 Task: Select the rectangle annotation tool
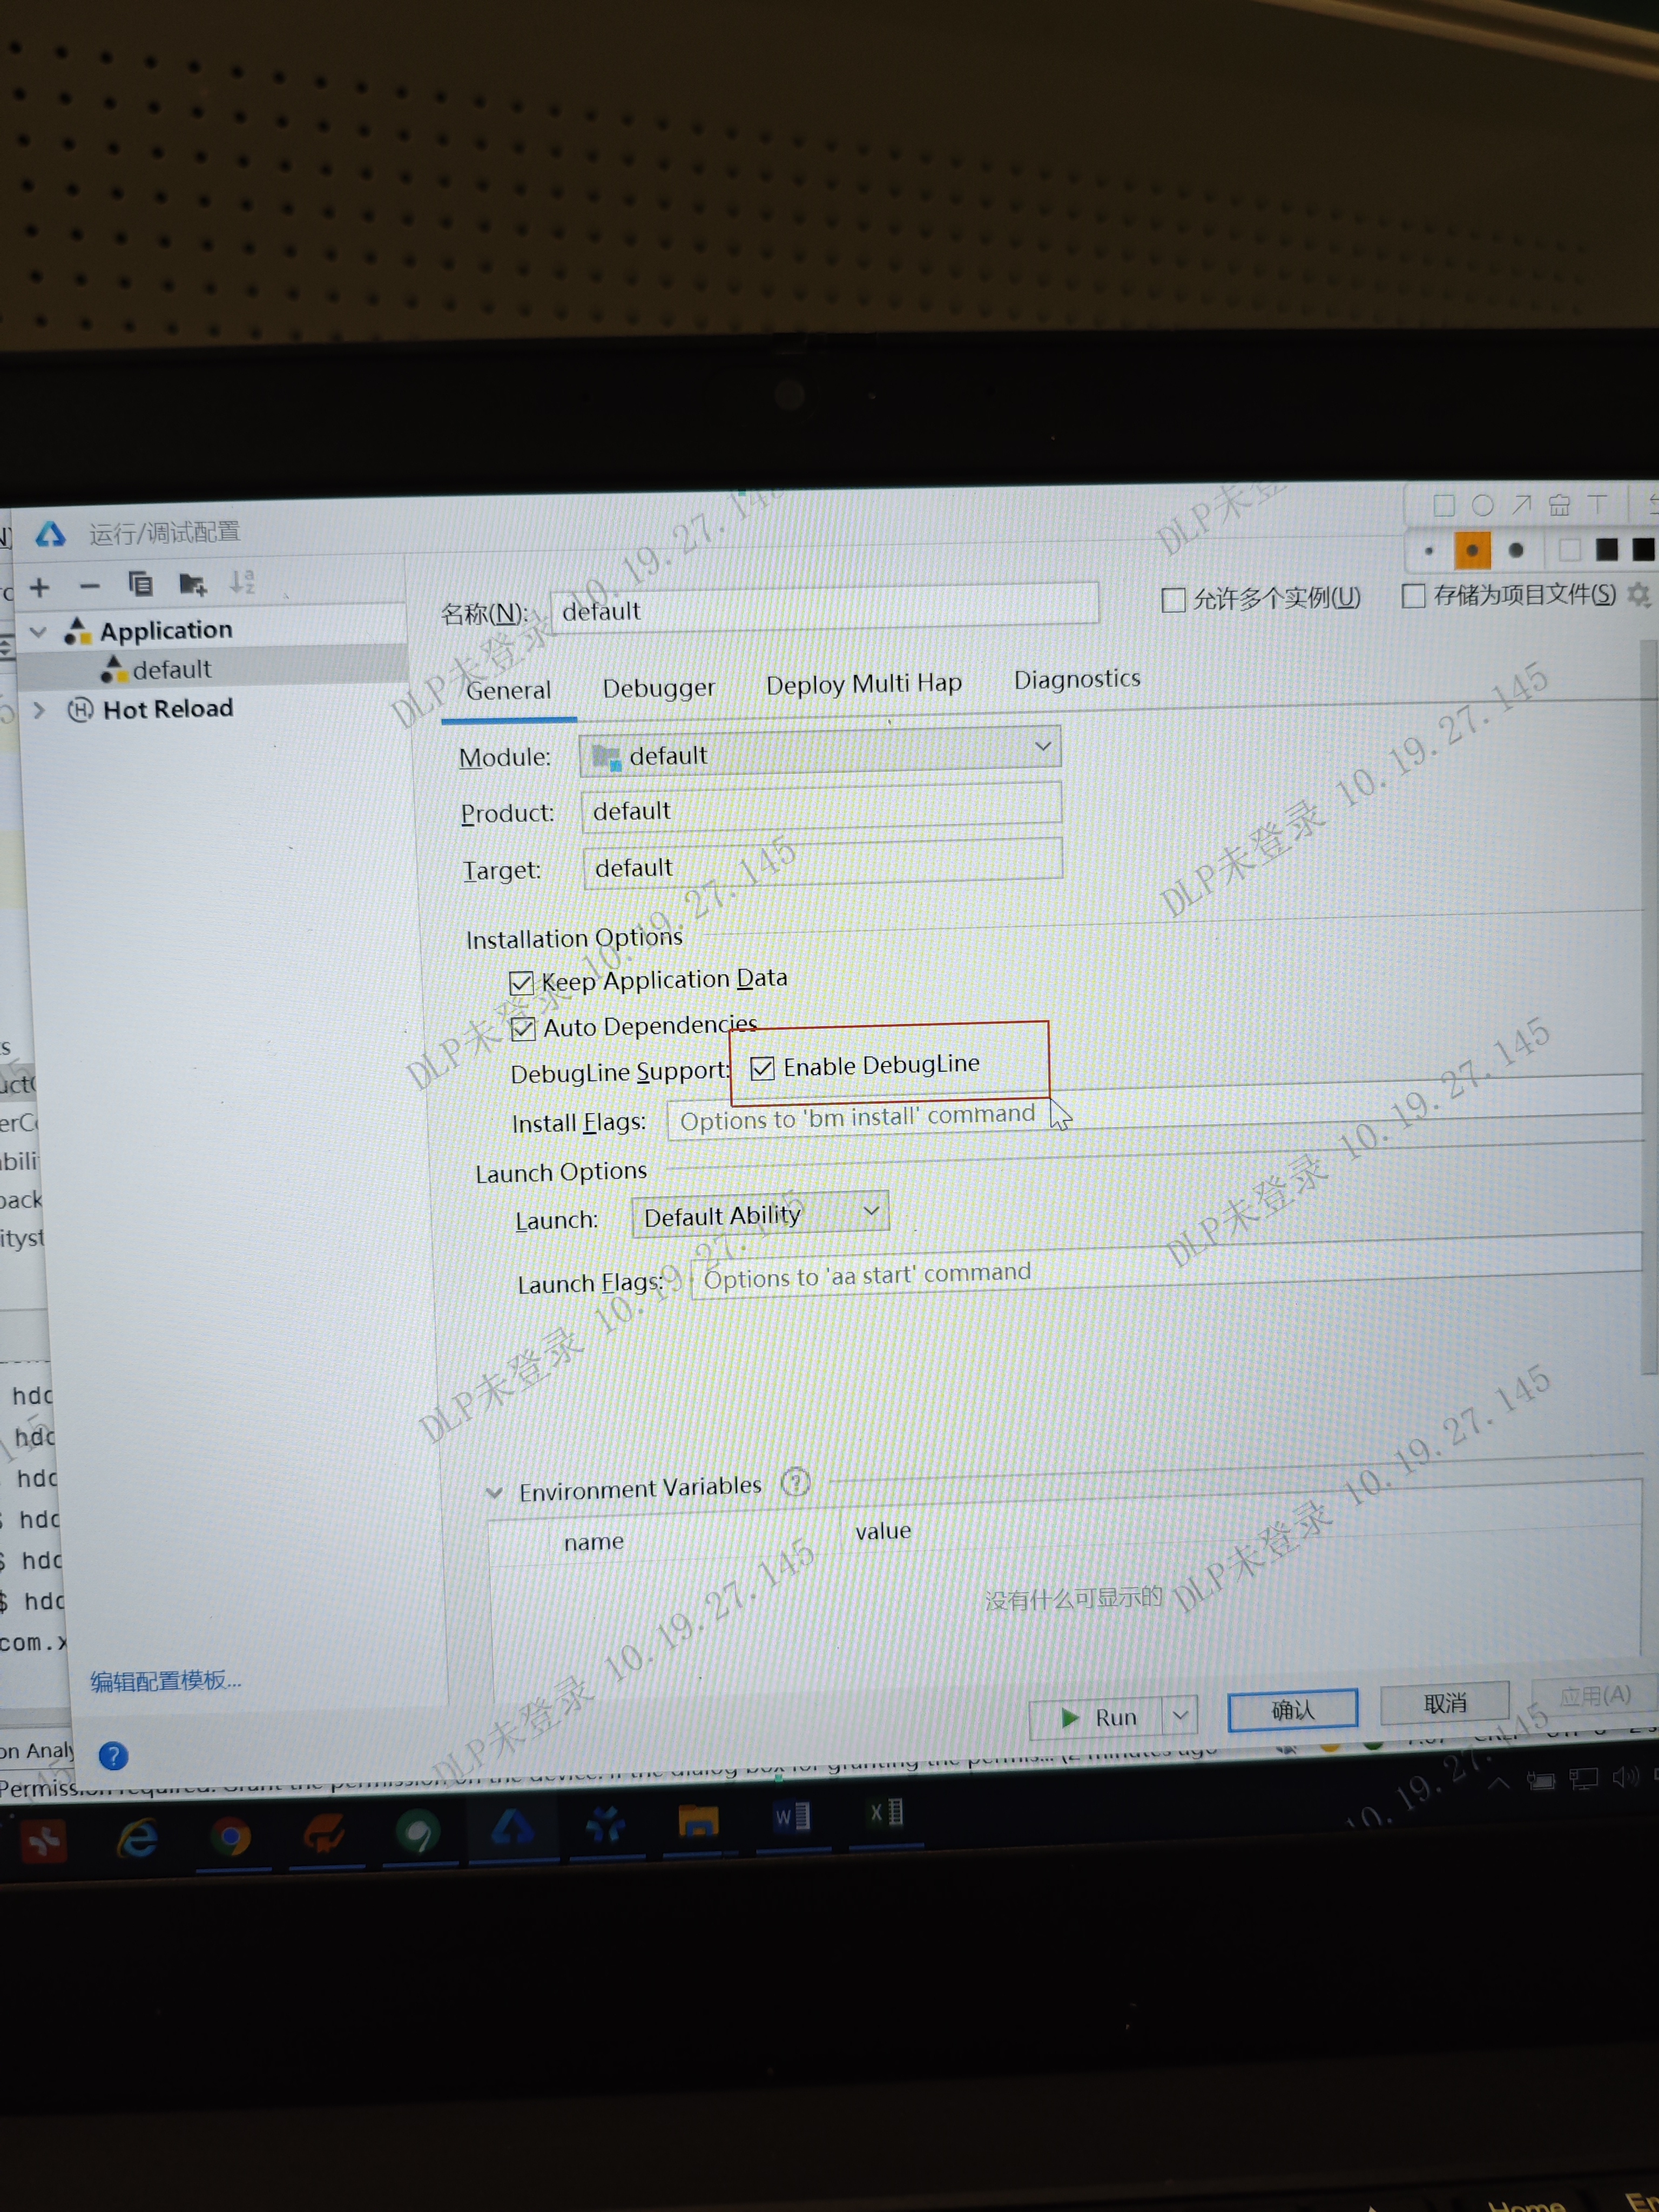[1443, 505]
